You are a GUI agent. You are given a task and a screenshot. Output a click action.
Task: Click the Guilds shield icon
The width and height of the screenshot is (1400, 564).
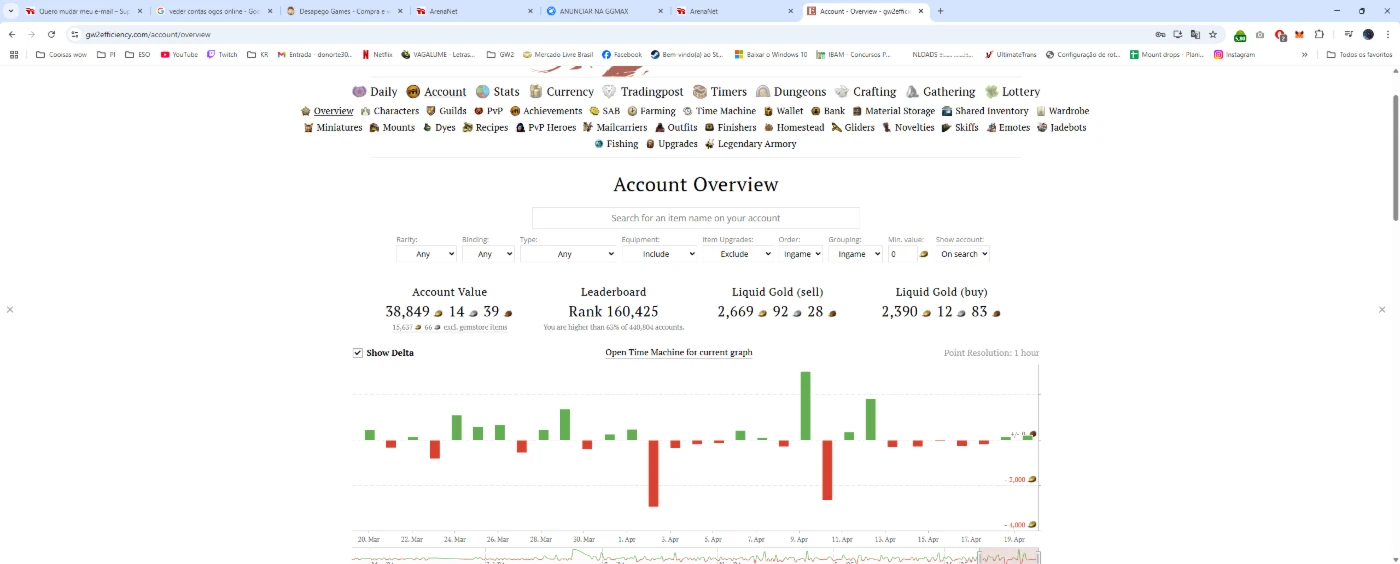click(x=431, y=111)
